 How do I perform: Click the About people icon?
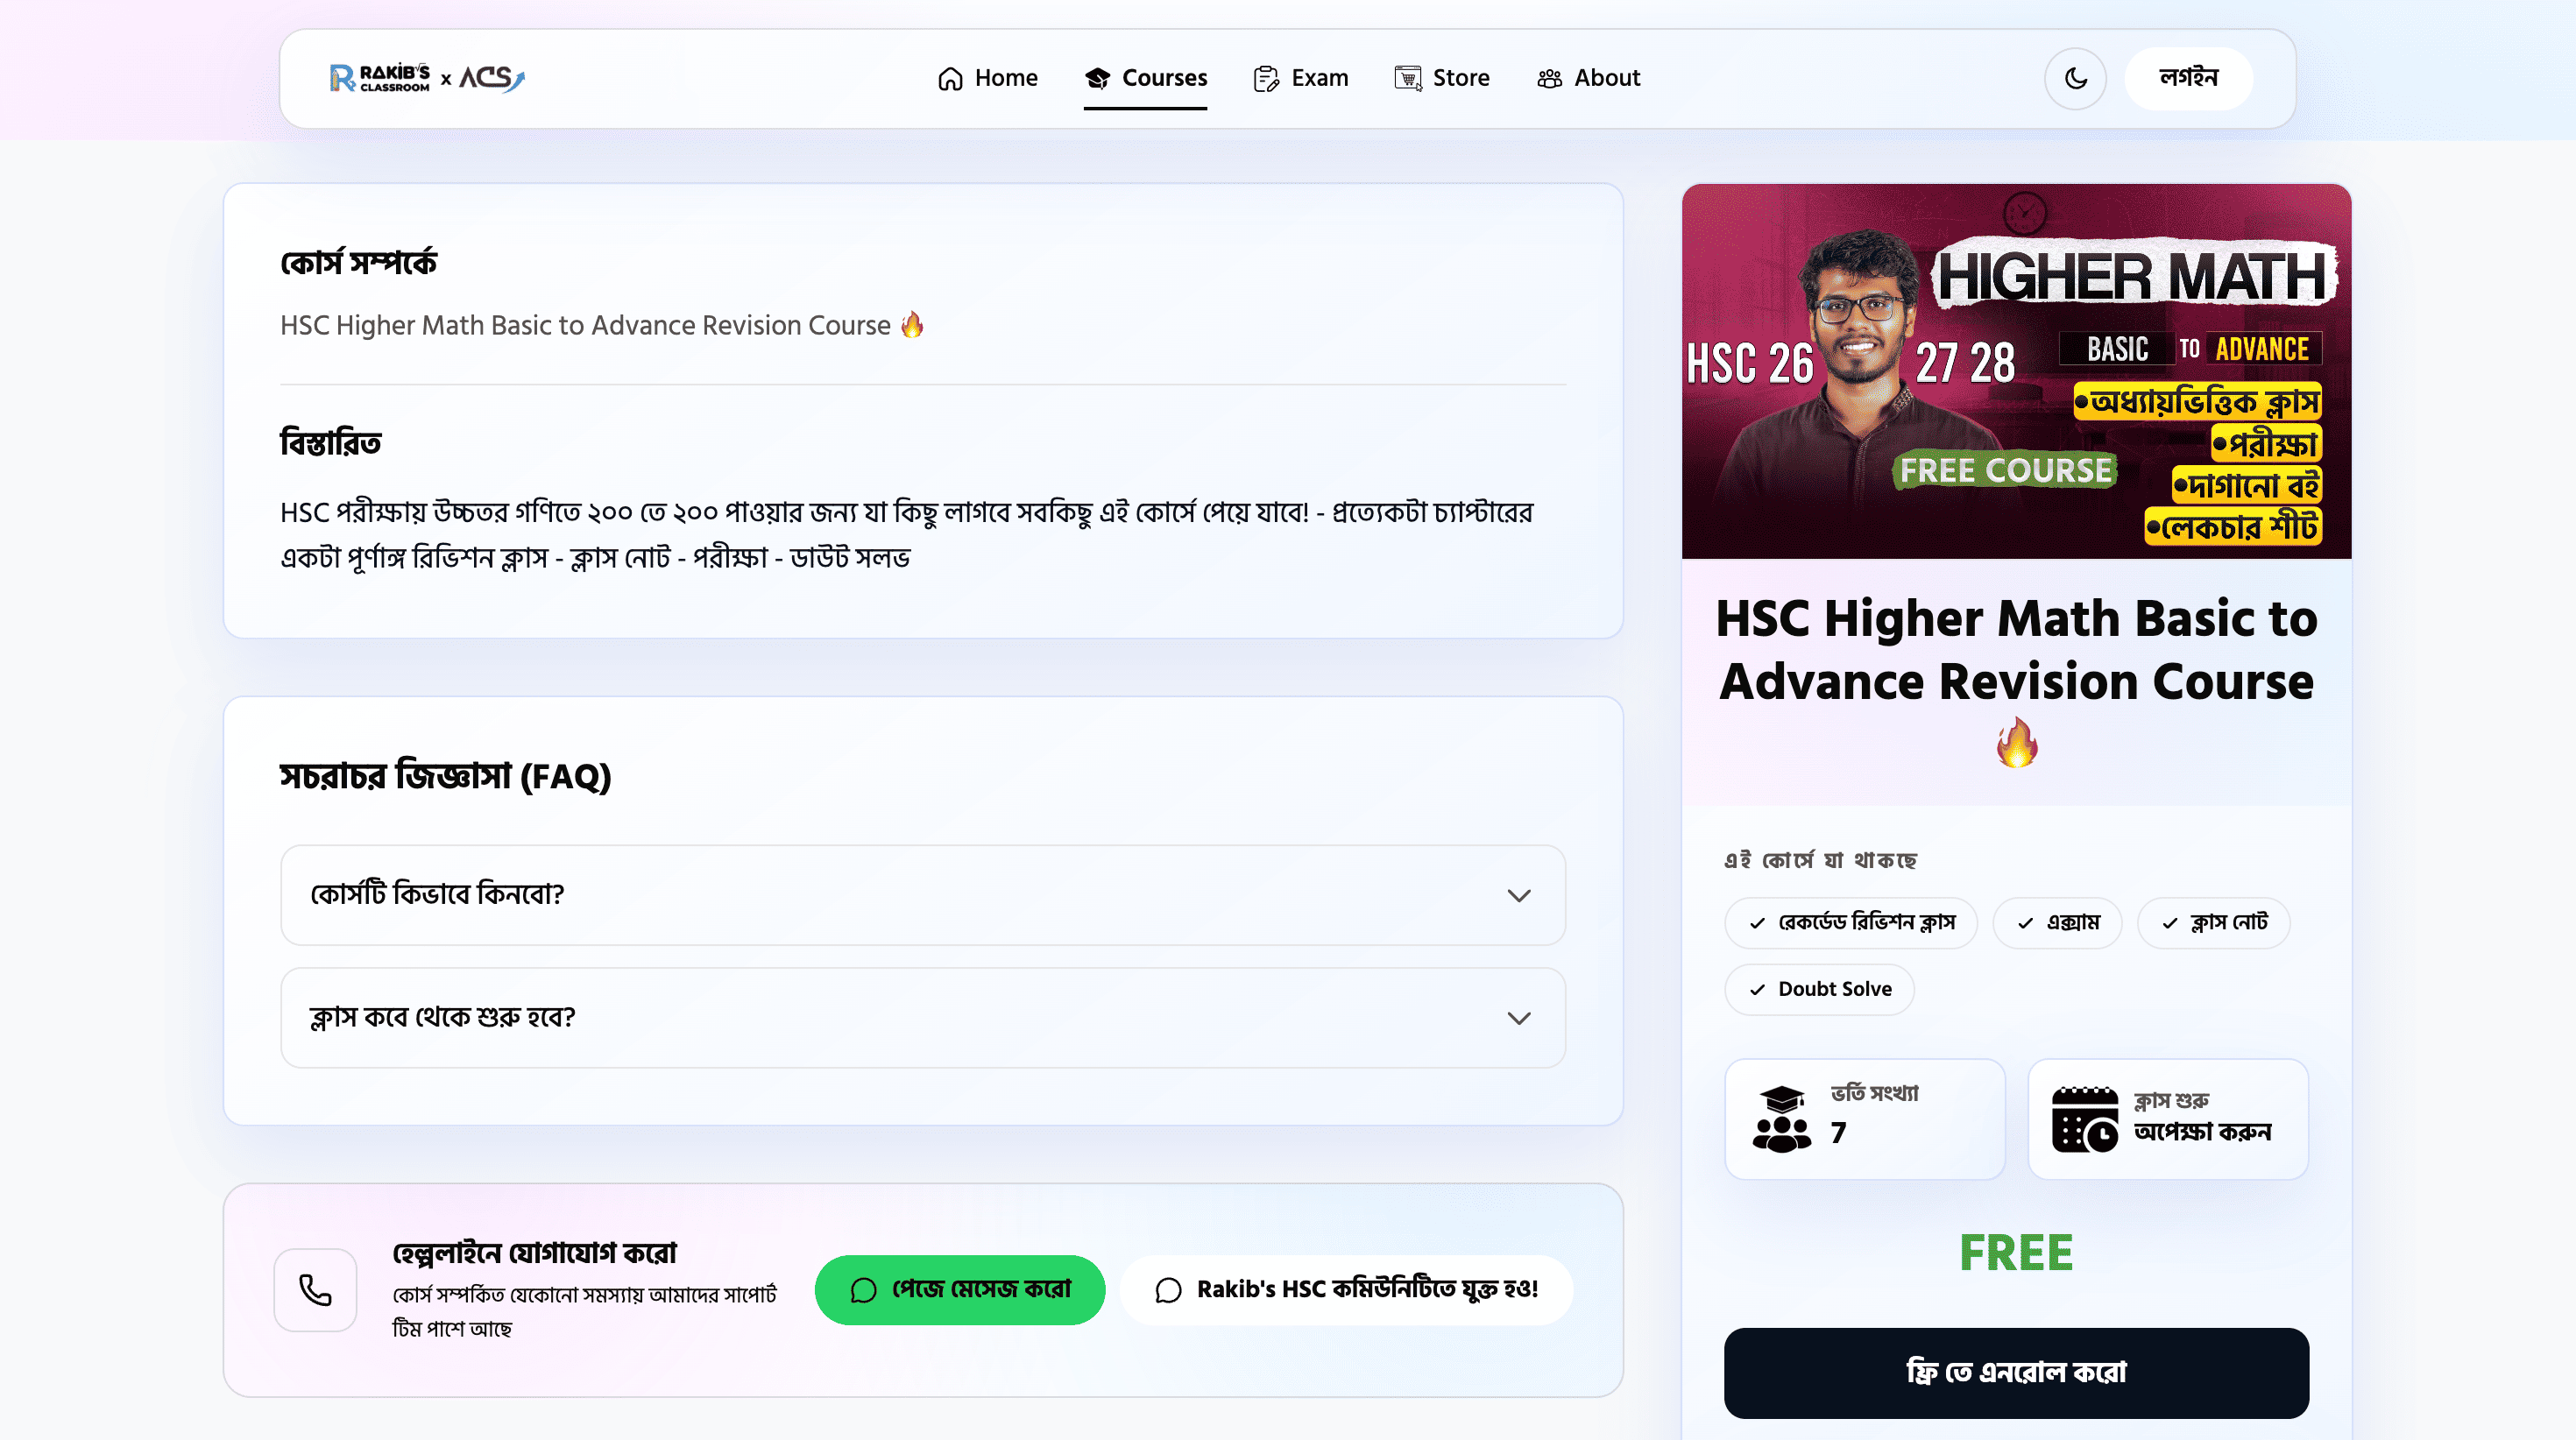[1549, 78]
